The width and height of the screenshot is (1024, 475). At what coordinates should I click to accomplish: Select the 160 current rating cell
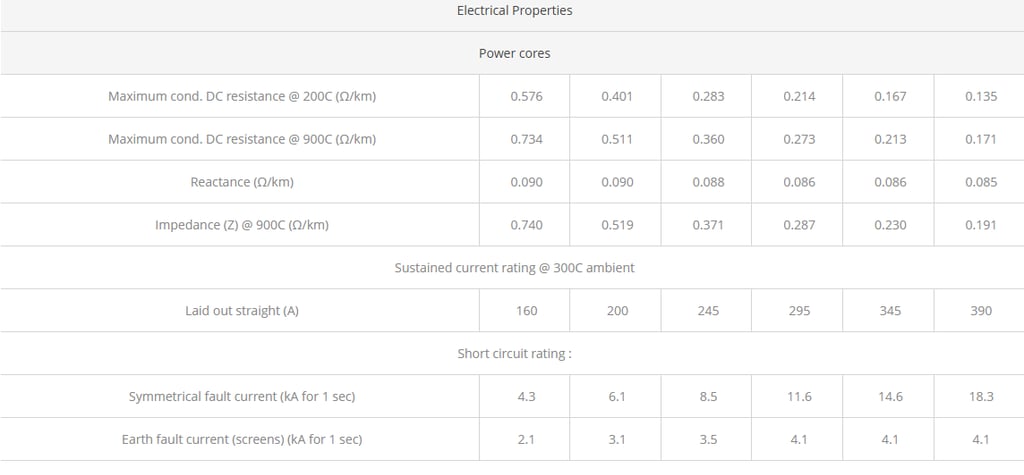click(x=526, y=311)
